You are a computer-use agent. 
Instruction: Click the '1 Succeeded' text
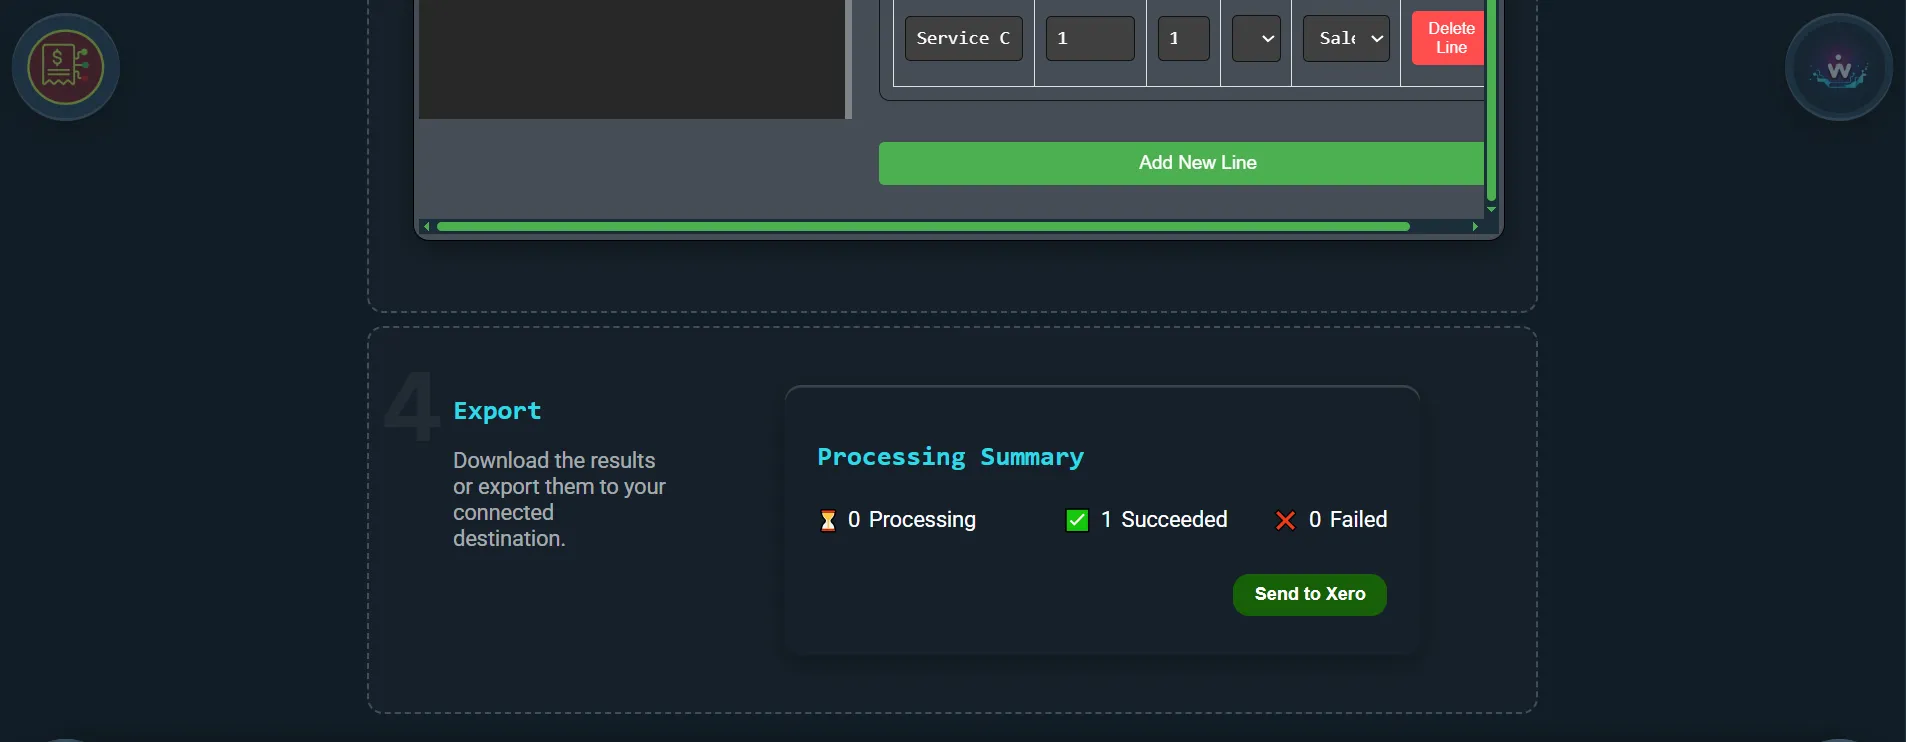pos(1164,520)
